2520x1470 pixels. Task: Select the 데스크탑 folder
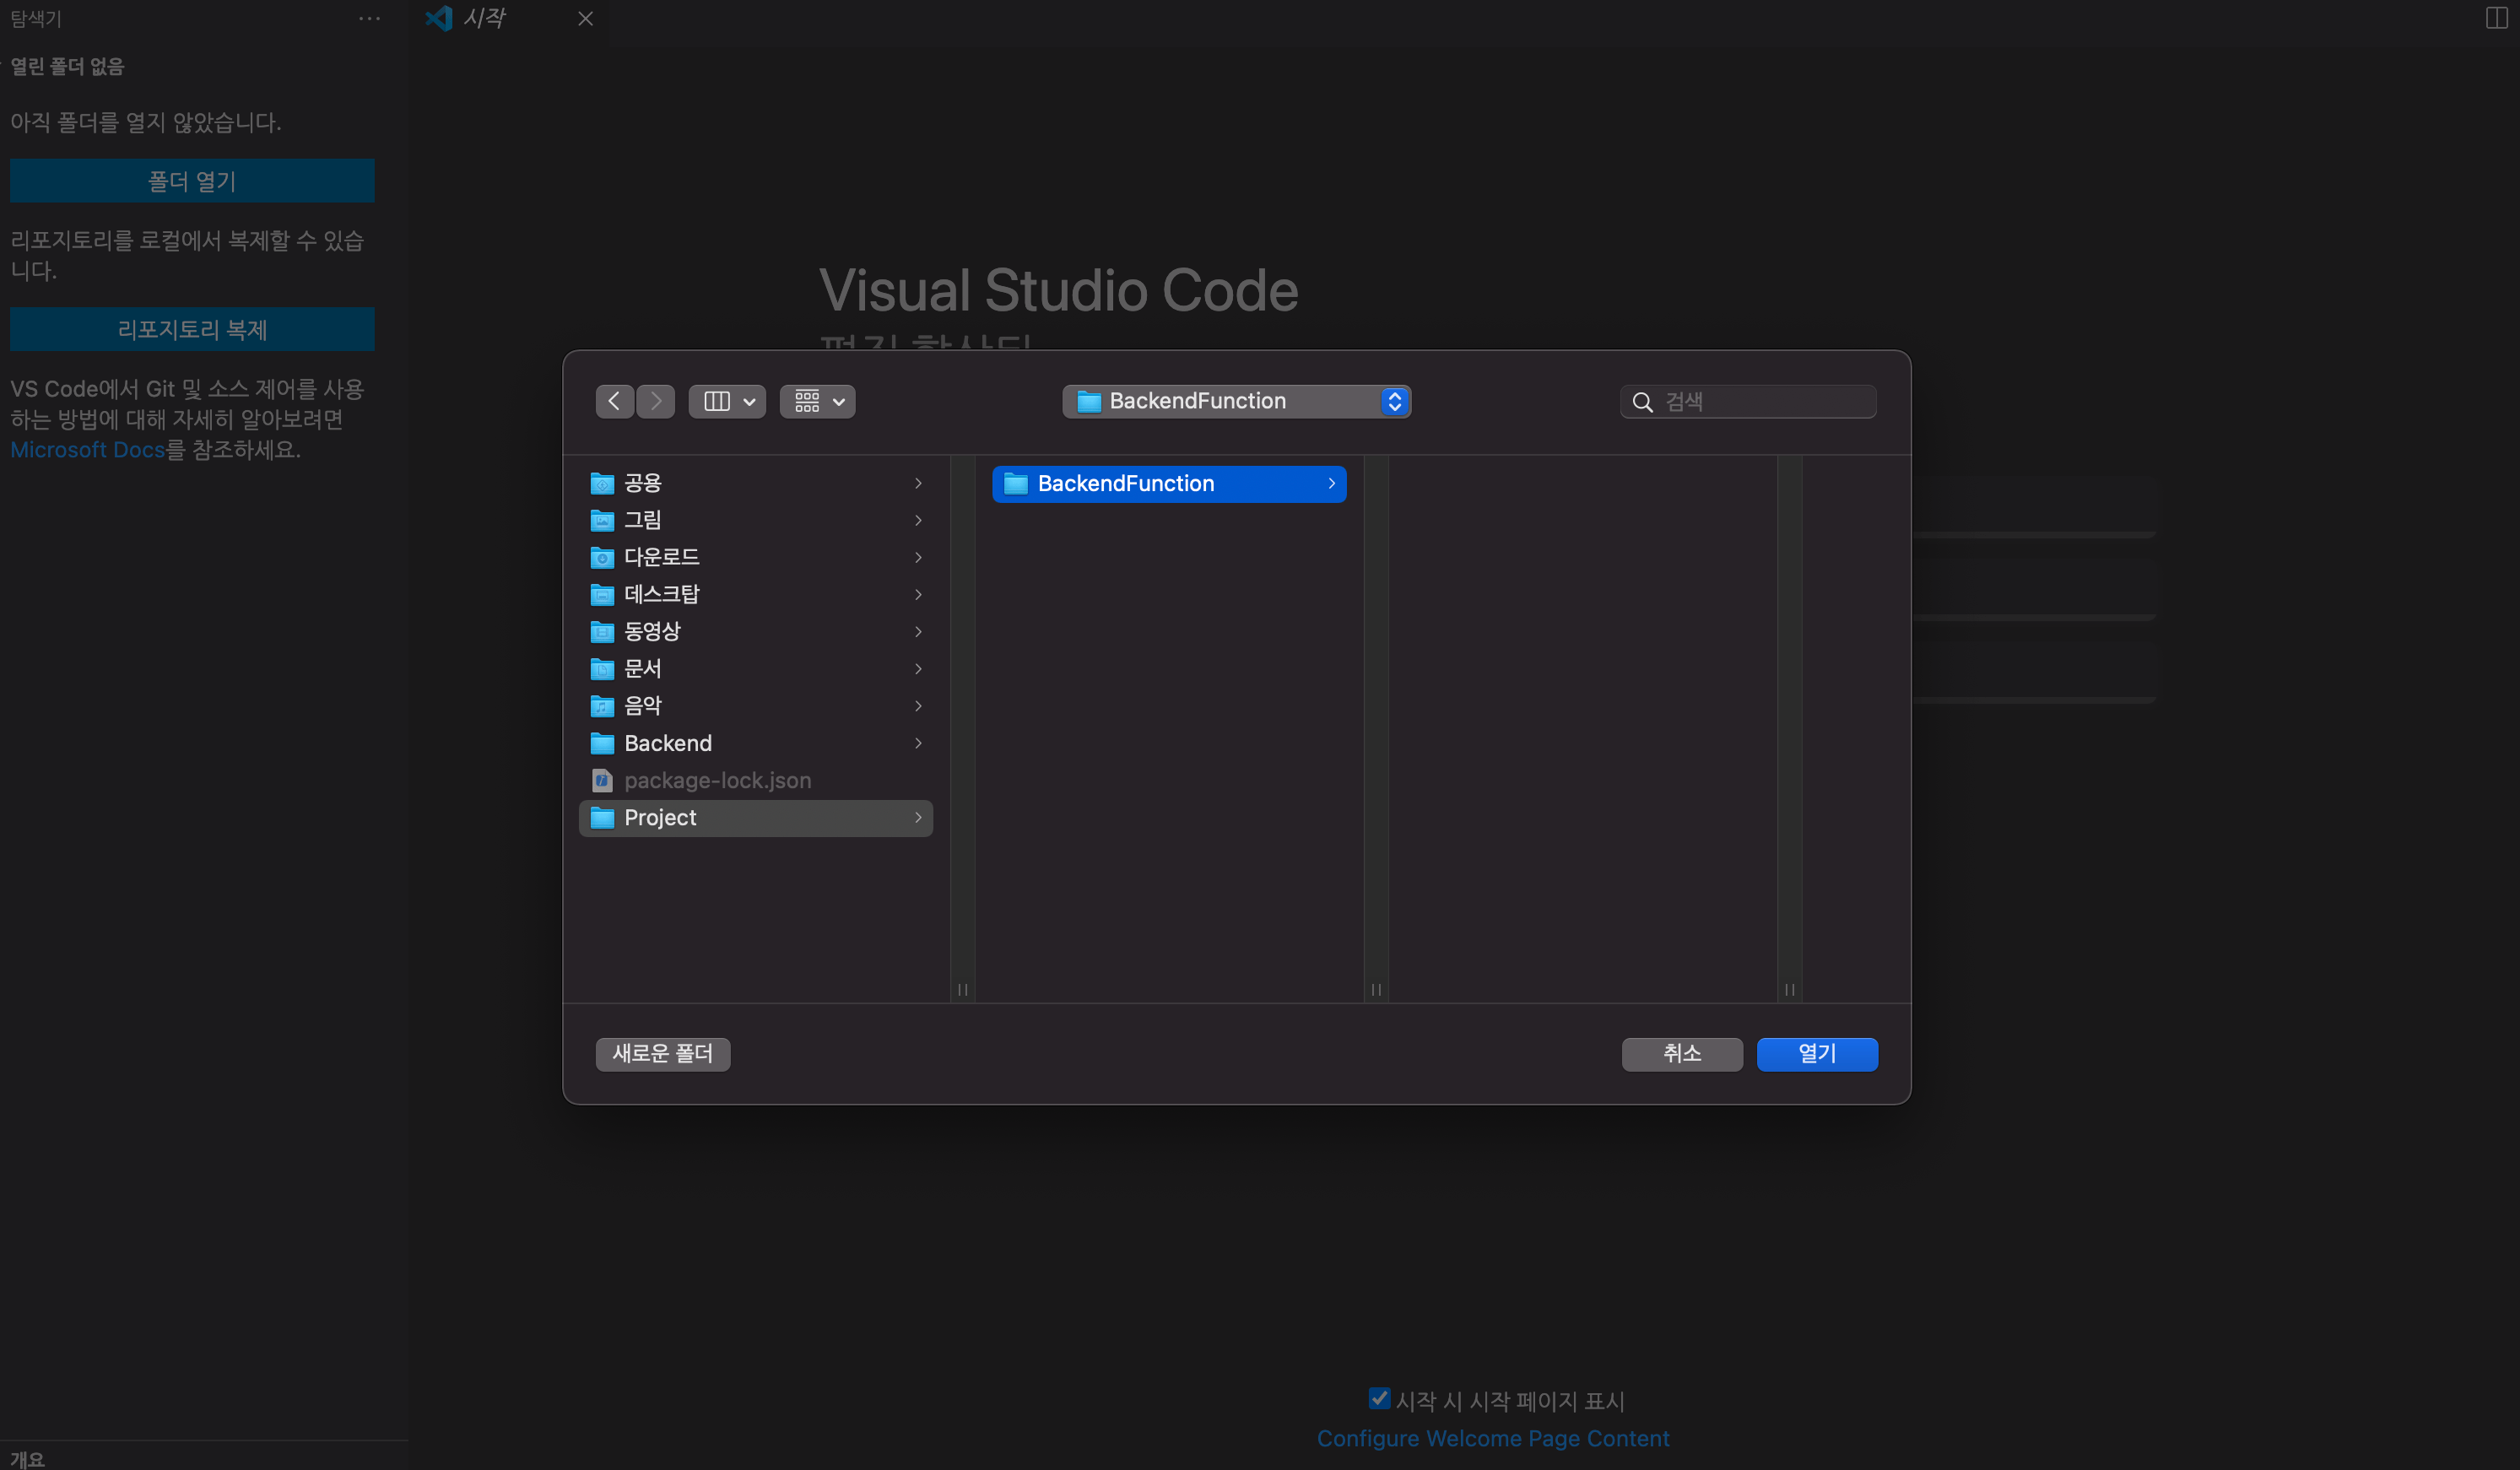coord(755,594)
